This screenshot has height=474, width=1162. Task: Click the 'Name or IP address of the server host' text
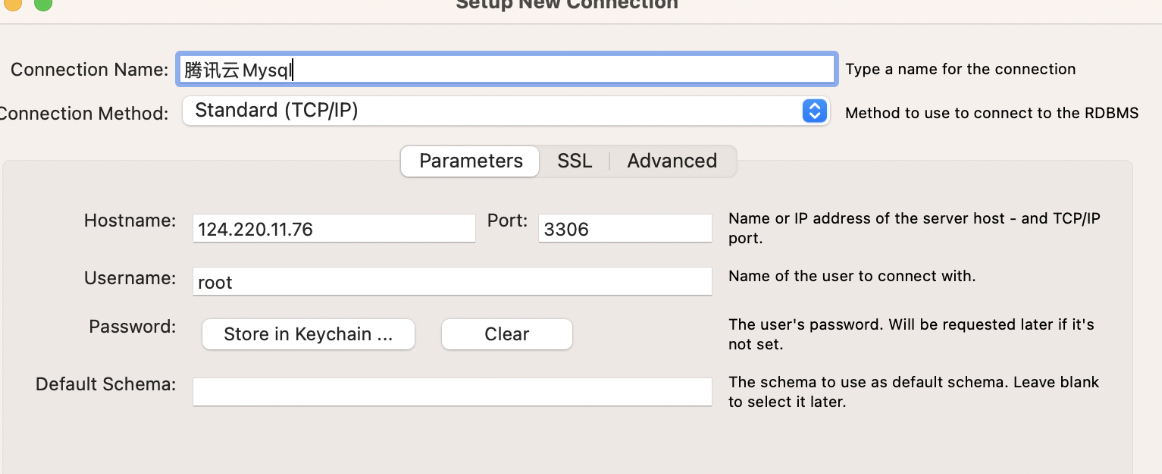coord(914,229)
